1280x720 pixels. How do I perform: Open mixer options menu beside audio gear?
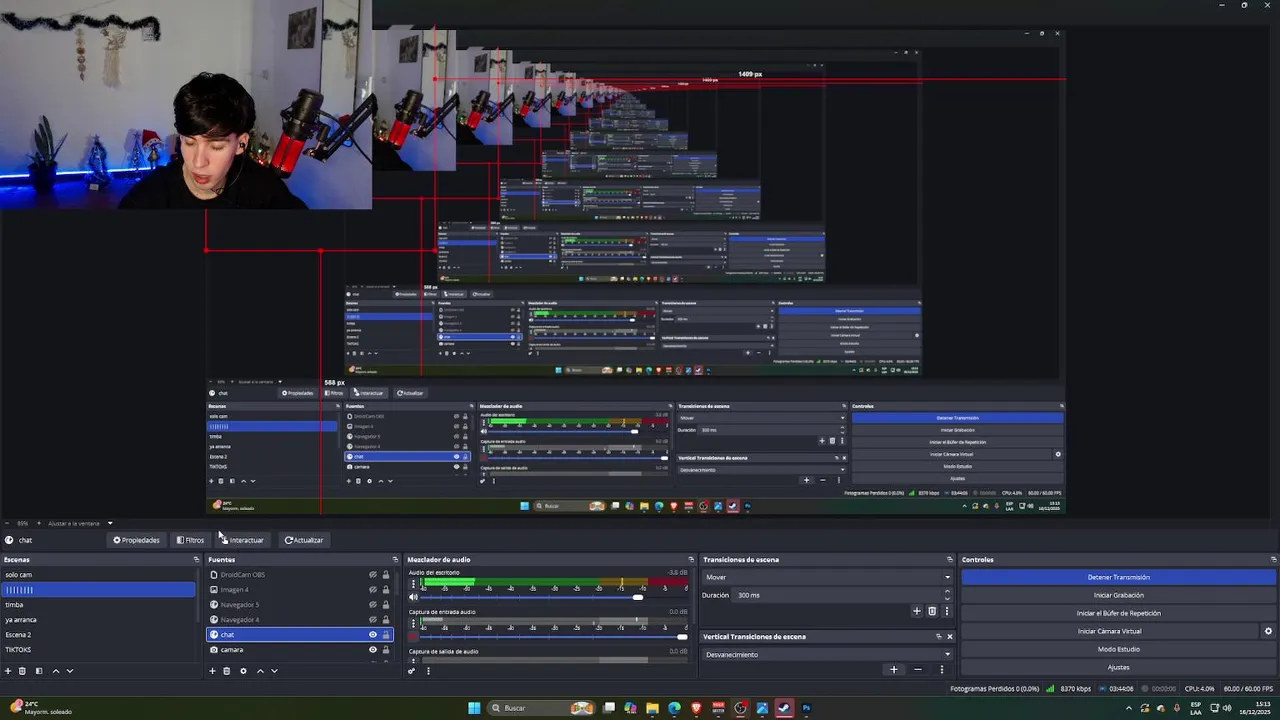pyautogui.click(x=428, y=671)
